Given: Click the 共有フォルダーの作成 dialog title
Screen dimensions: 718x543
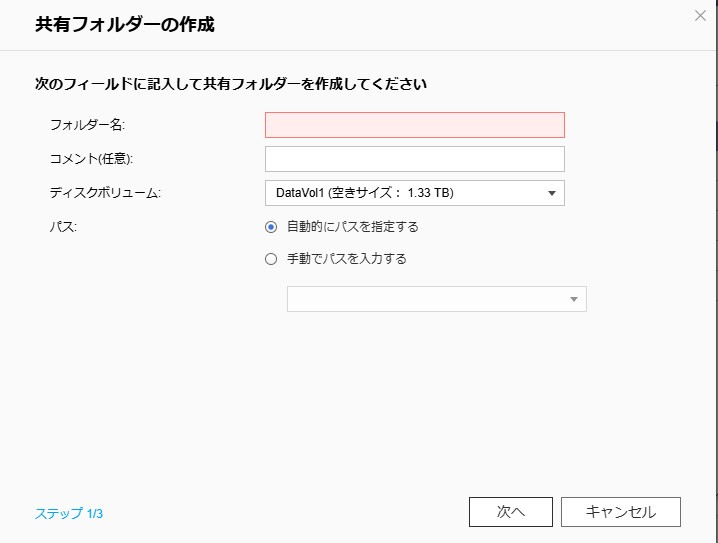Looking at the screenshot, I should point(125,24).
